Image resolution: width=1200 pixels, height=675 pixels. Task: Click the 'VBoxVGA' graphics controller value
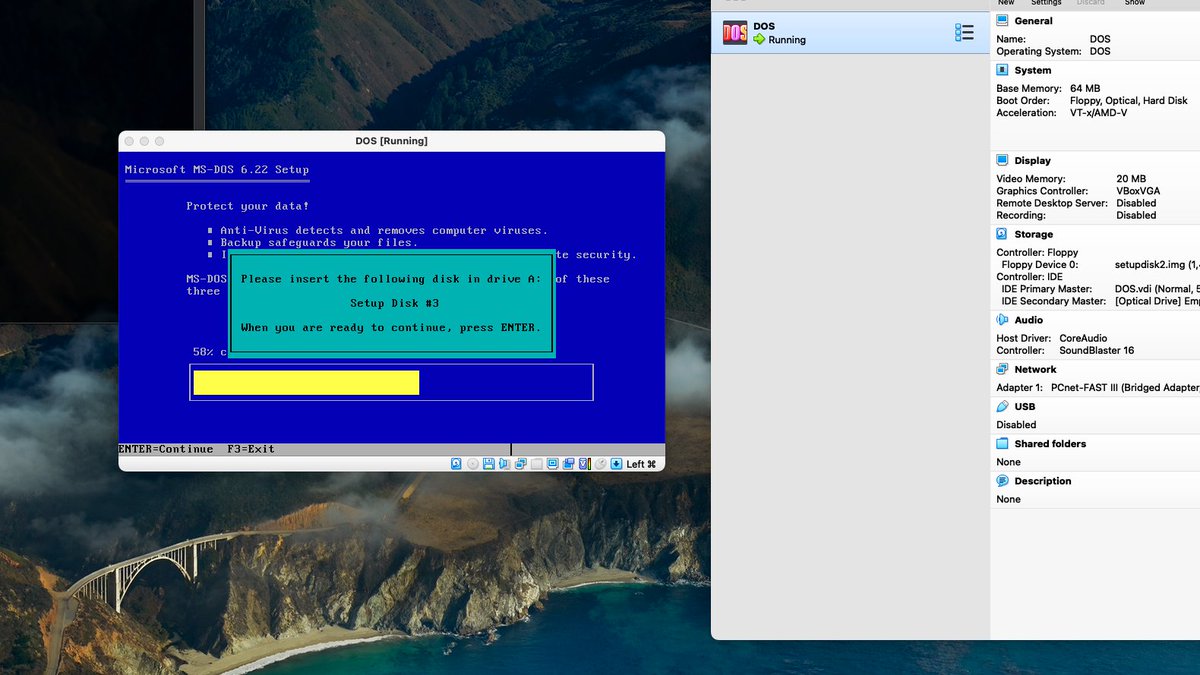pos(1138,191)
